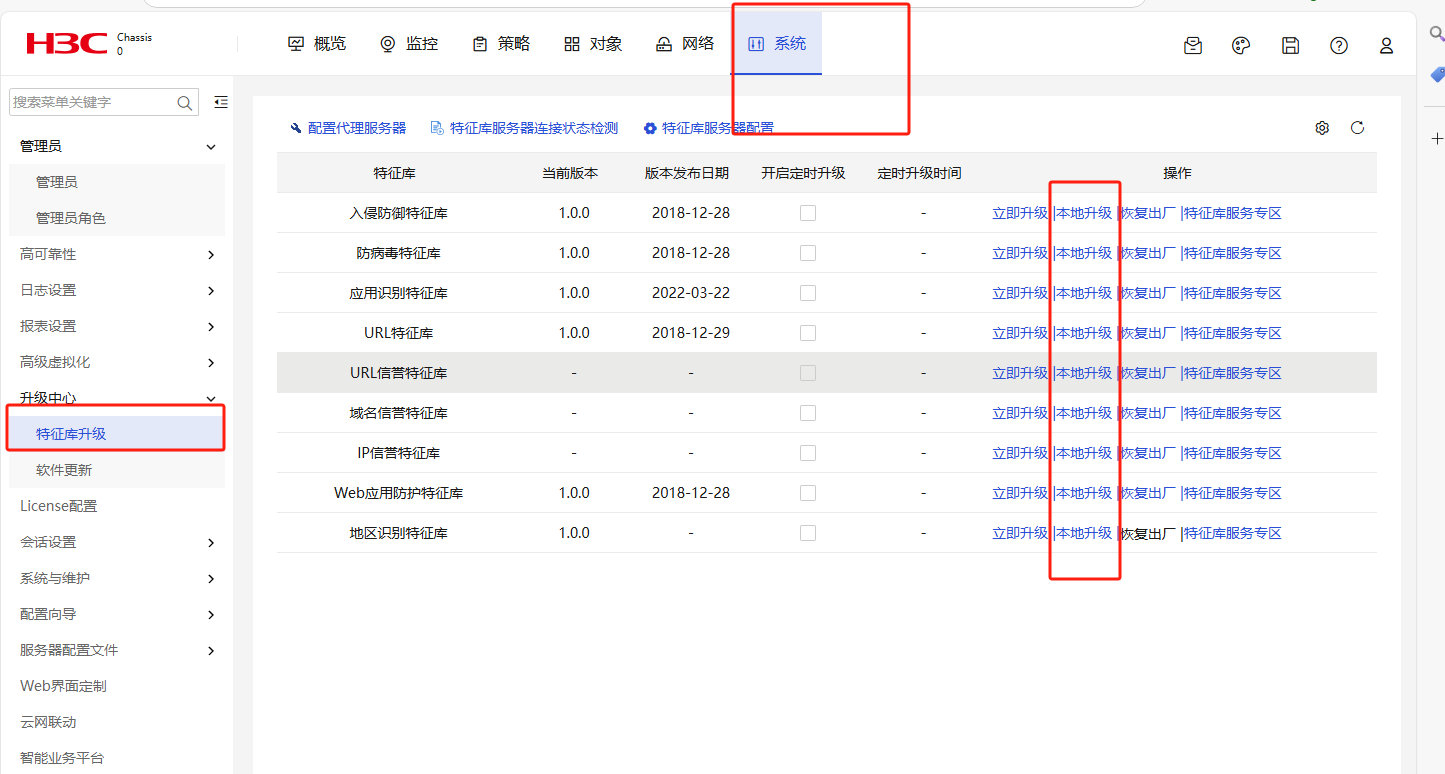Open the theme palette icon
The image size is (1445, 774).
click(1241, 45)
